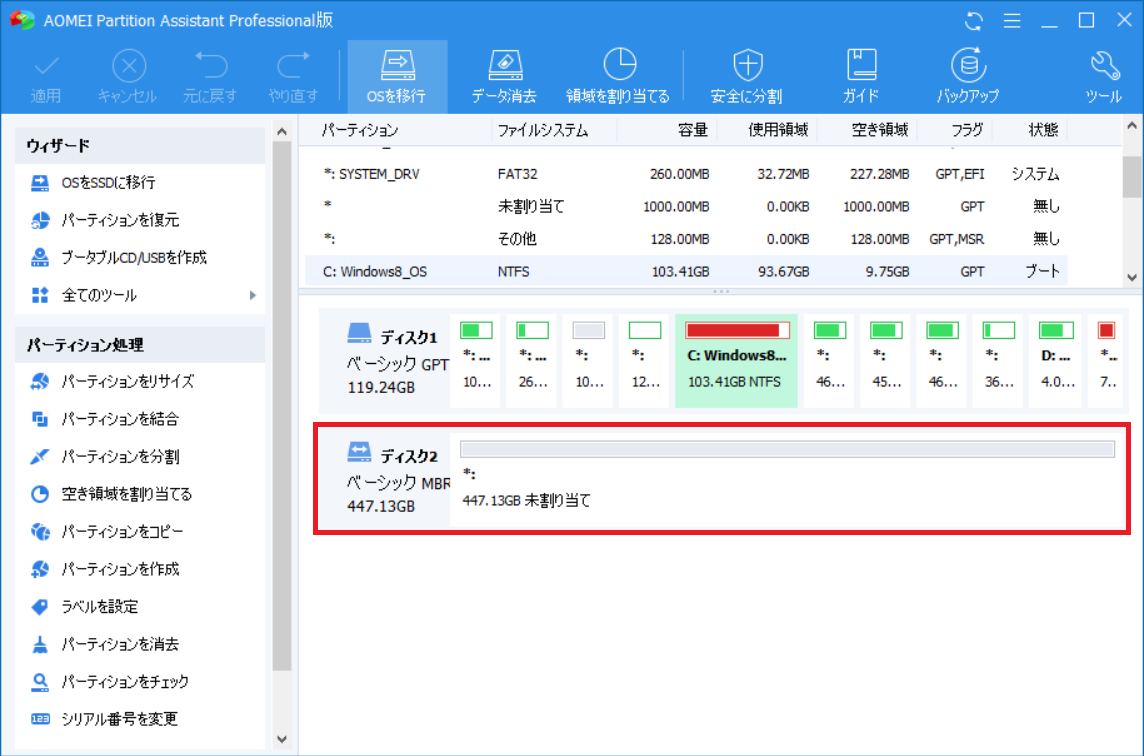Open the 安全に分割 shield tool
This screenshot has height=756, width=1144.
(x=746, y=77)
